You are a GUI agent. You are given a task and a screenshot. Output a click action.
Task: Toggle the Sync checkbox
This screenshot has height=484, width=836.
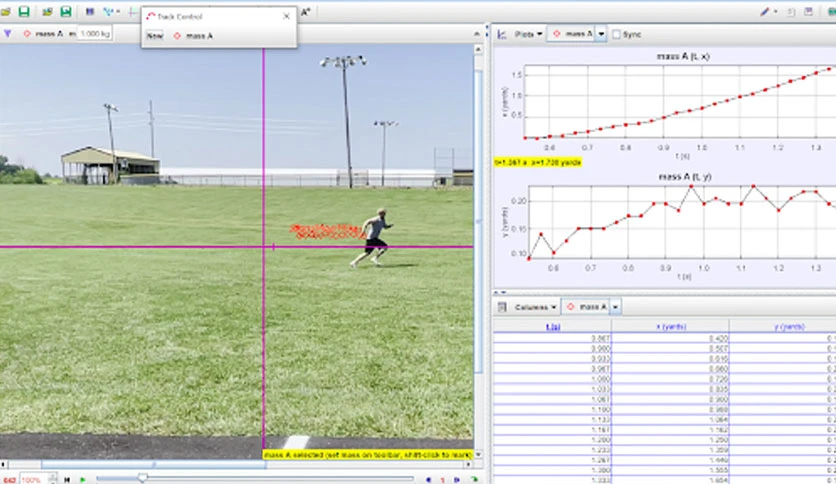(x=616, y=34)
